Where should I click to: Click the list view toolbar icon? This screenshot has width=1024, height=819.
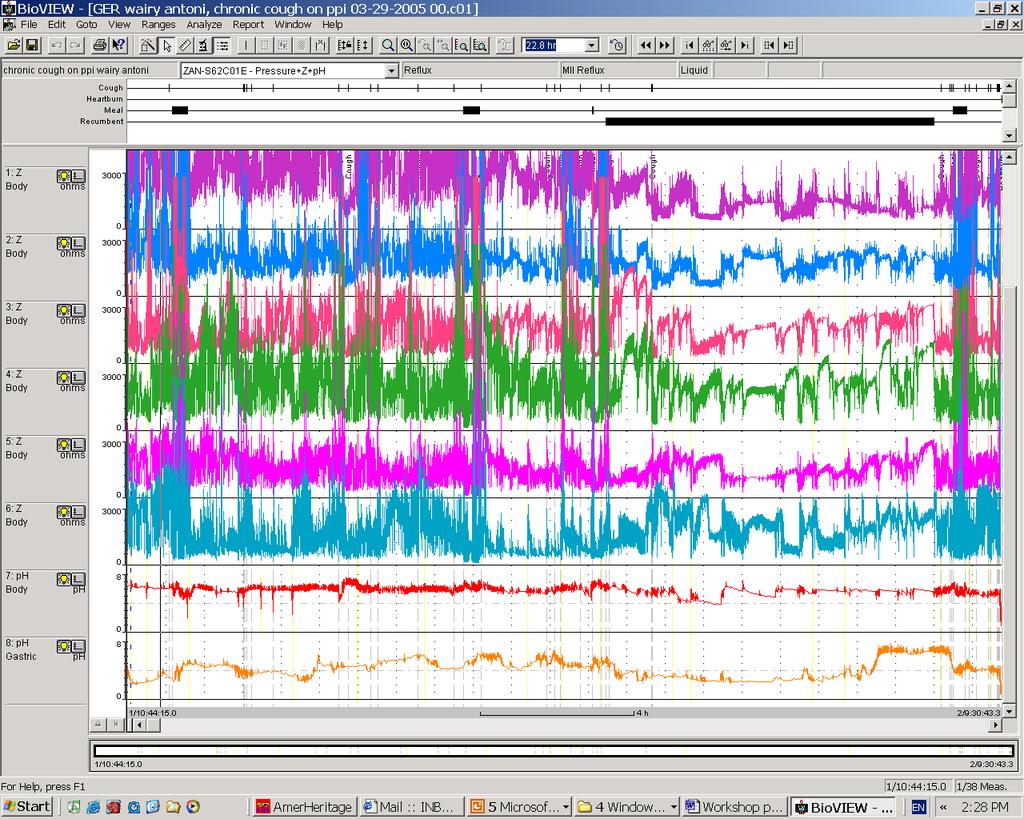pos(222,45)
